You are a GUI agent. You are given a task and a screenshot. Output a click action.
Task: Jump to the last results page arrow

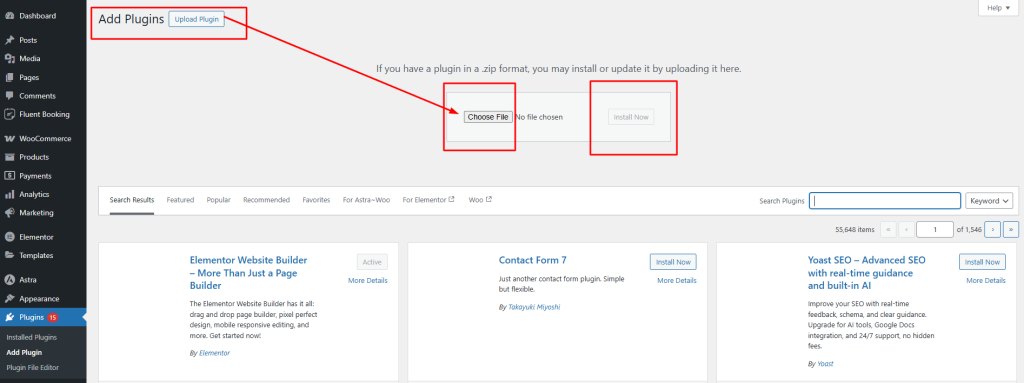click(x=1011, y=229)
